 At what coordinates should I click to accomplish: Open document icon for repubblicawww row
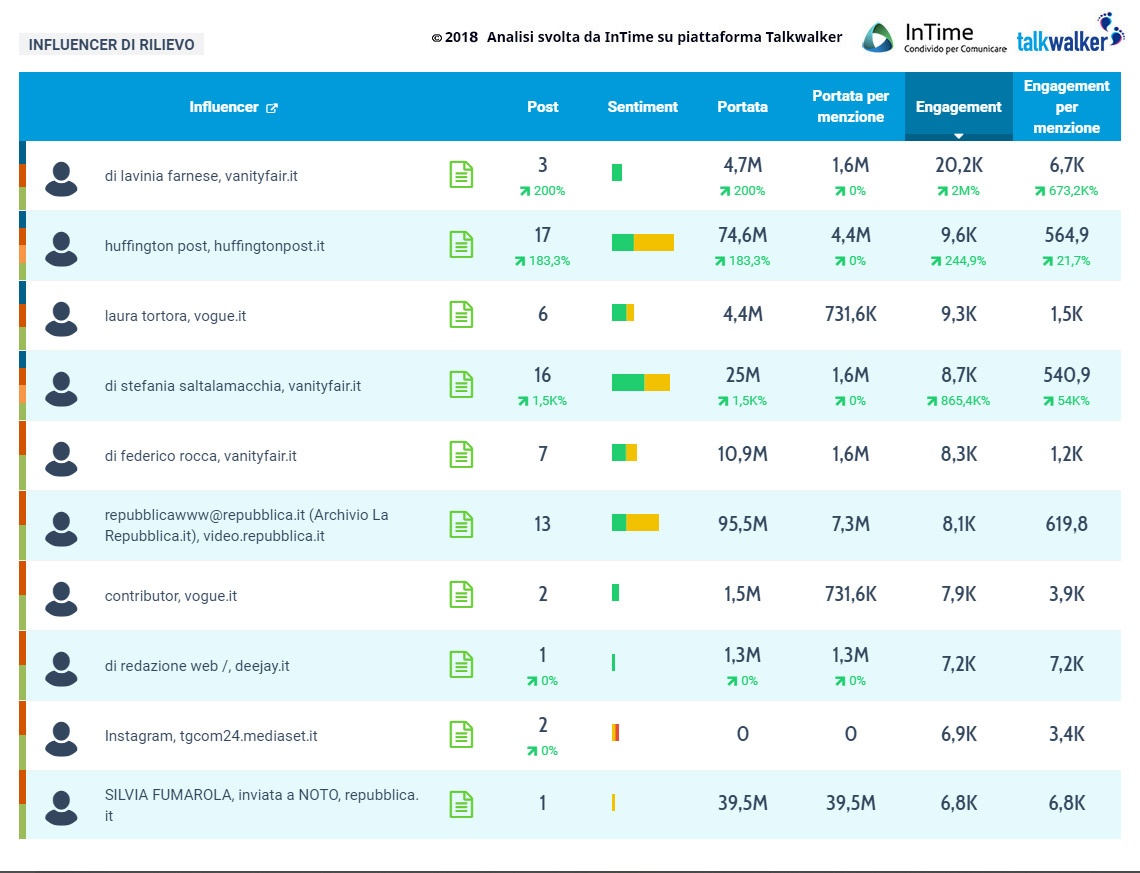tap(461, 524)
